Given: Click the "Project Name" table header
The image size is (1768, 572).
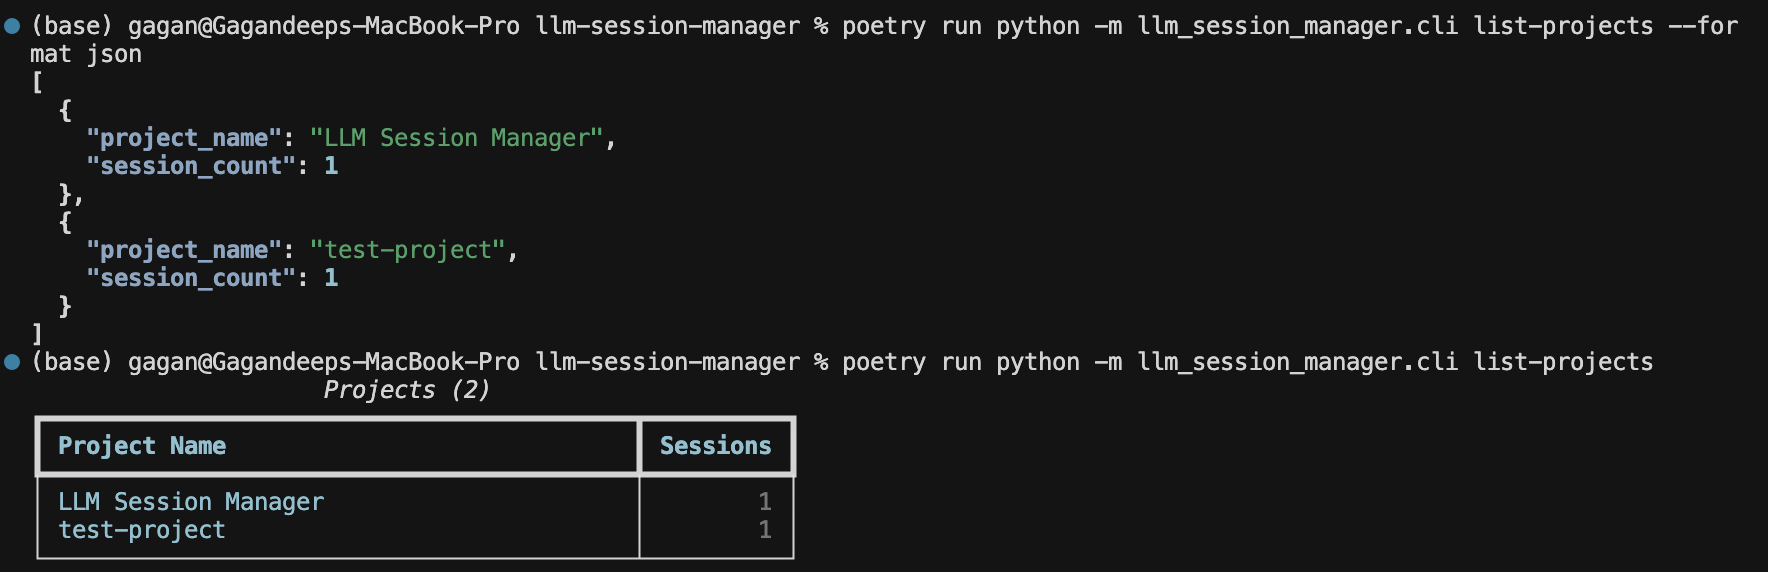Looking at the screenshot, I should point(142,446).
